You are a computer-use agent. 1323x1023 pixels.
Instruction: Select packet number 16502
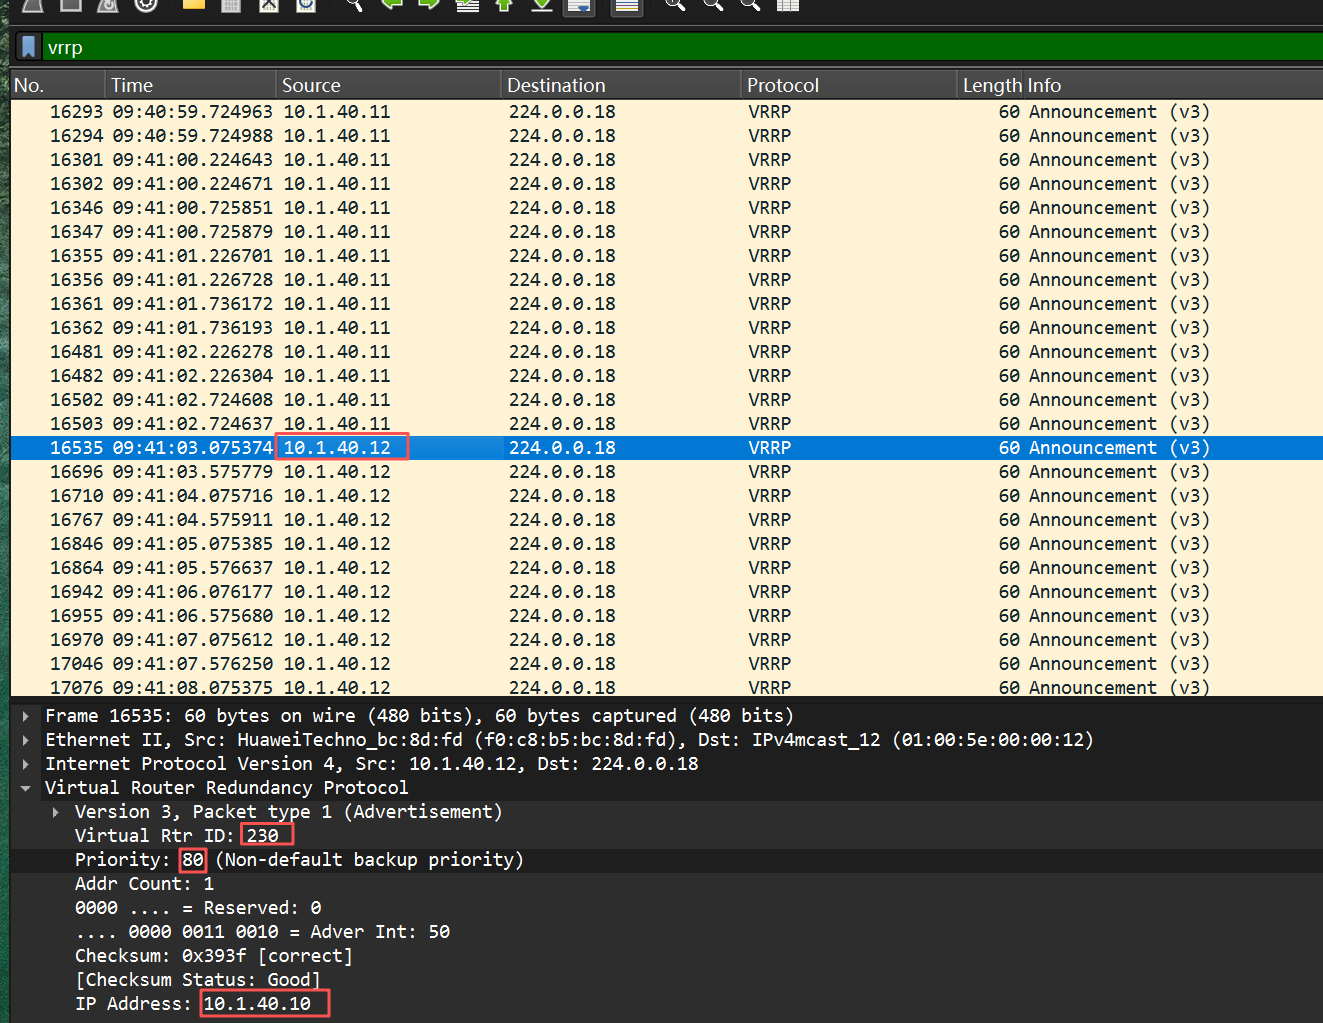tap(666, 400)
